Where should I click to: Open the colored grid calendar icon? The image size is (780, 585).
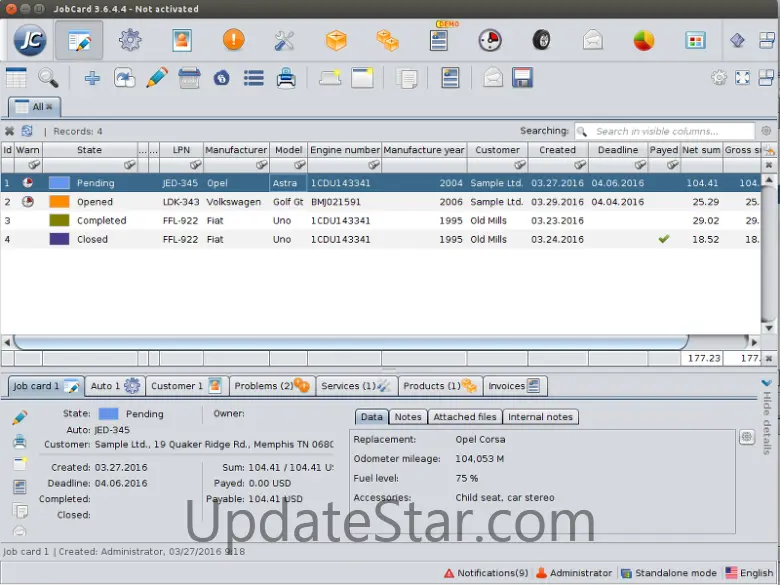pos(695,40)
